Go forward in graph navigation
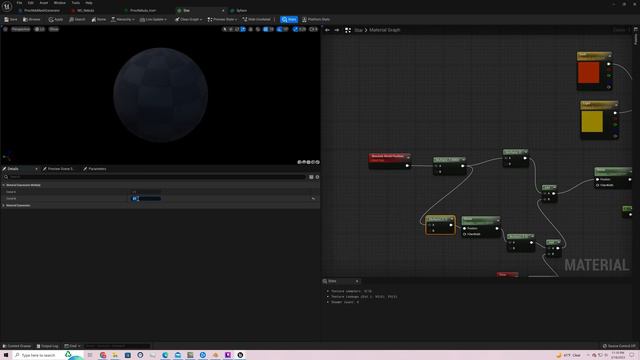The width and height of the screenshot is (640, 360). pos(337,30)
